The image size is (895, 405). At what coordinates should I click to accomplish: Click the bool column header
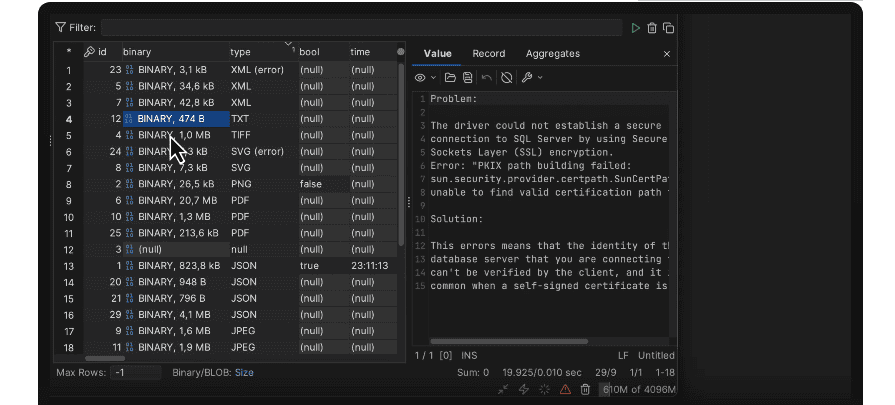coord(324,52)
